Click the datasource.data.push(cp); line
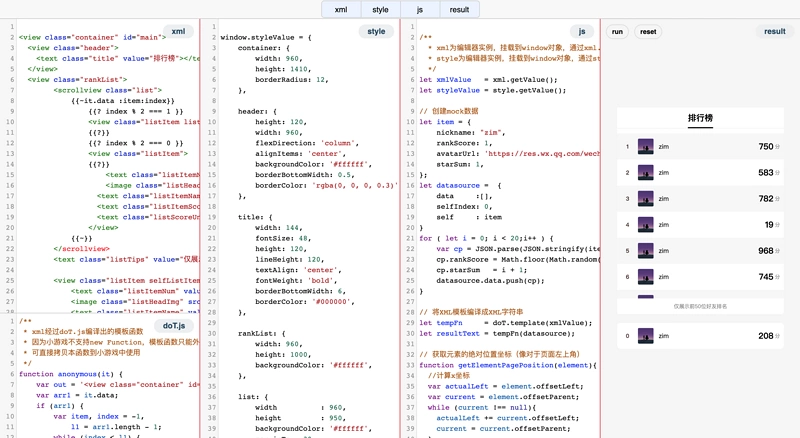This screenshot has width=800, height=438. tap(490, 281)
